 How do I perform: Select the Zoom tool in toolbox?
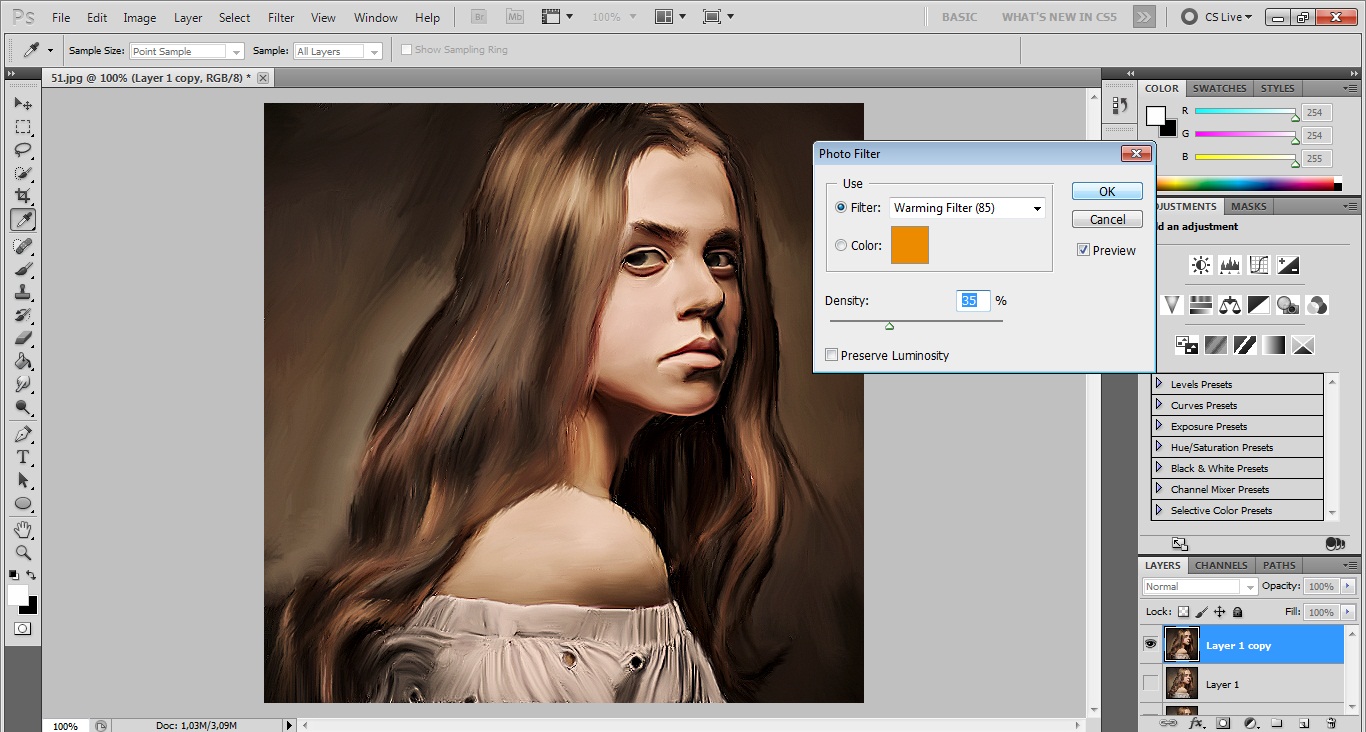(22, 553)
